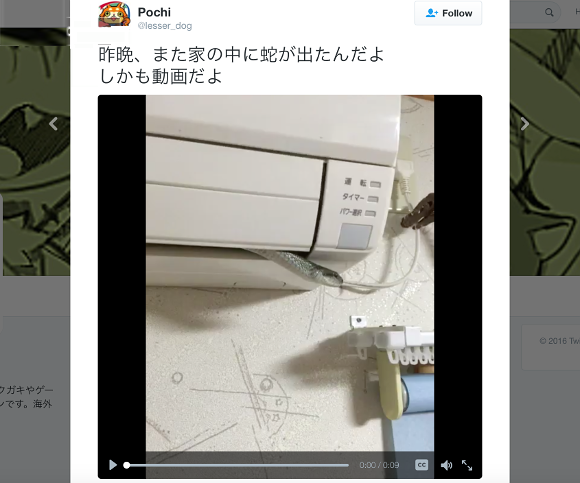
Task: Click the video time display 0:00 / 0:09
Action: [x=379, y=465]
